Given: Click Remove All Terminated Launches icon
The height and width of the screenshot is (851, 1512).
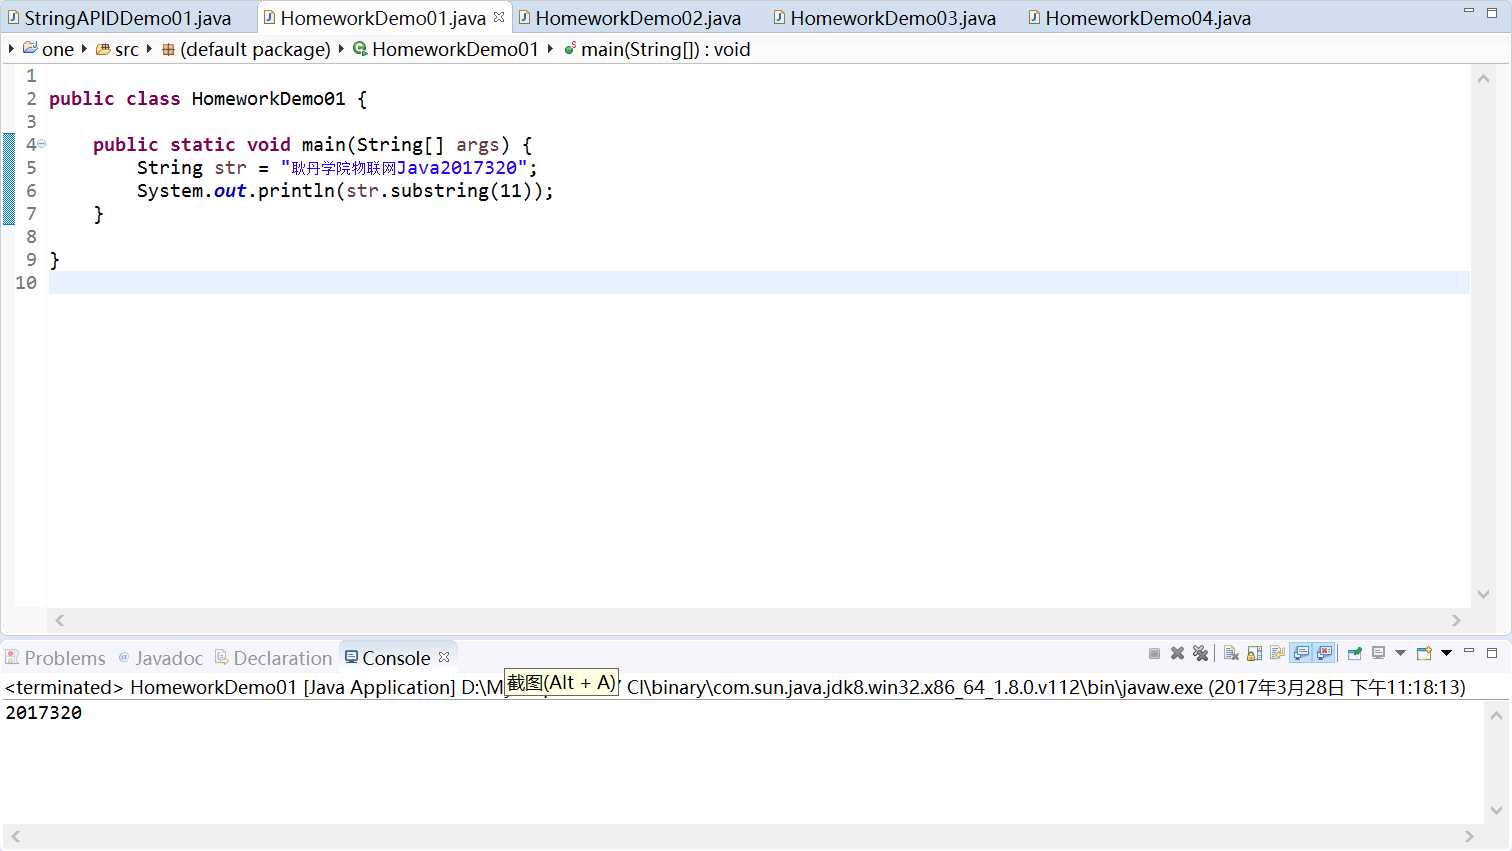Looking at the screenshot, I should click(x=1200, y=654).
